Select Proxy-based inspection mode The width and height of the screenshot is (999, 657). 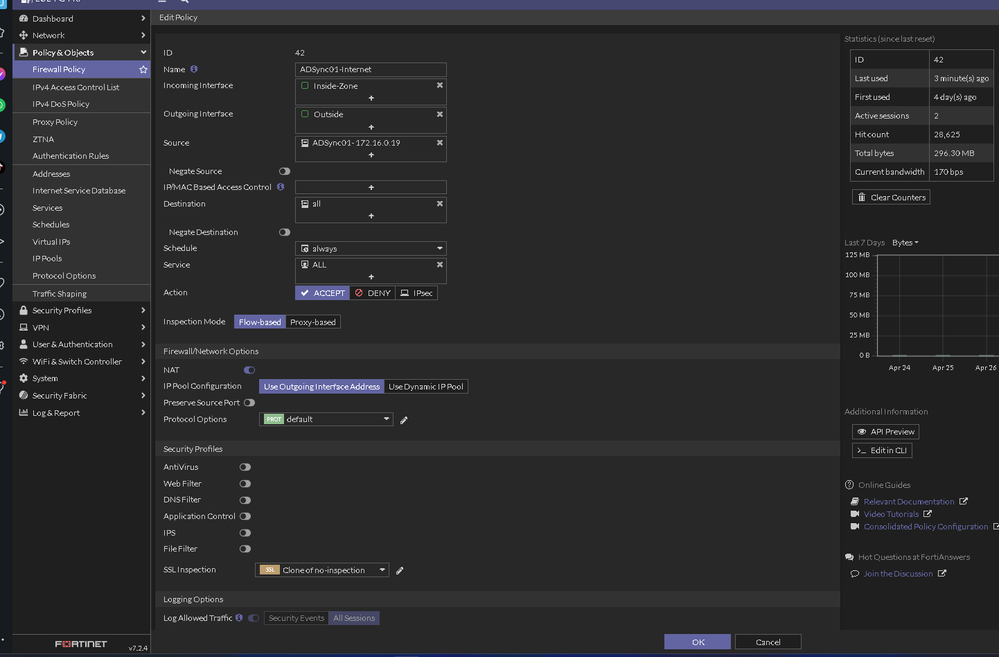(313, 322)
